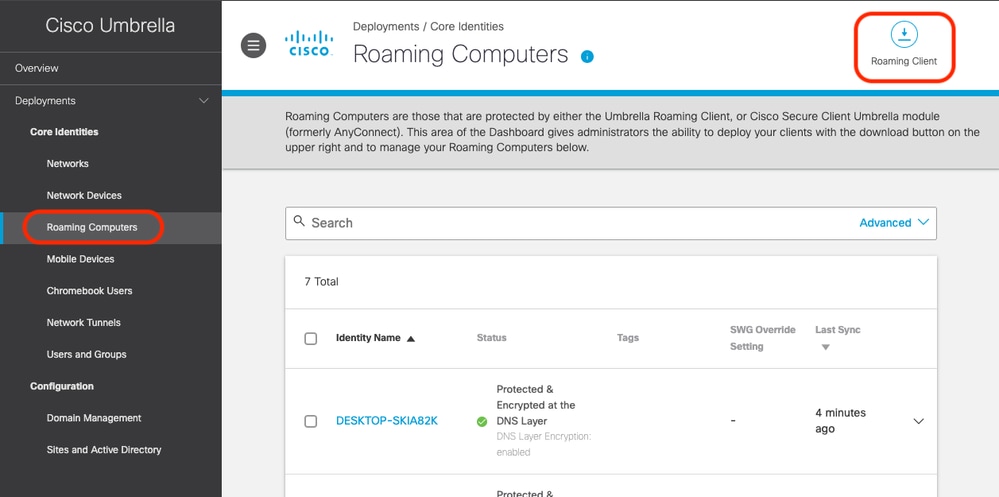
Task: Sort ascending by Identity Name arrow
Action: [411, 338]
